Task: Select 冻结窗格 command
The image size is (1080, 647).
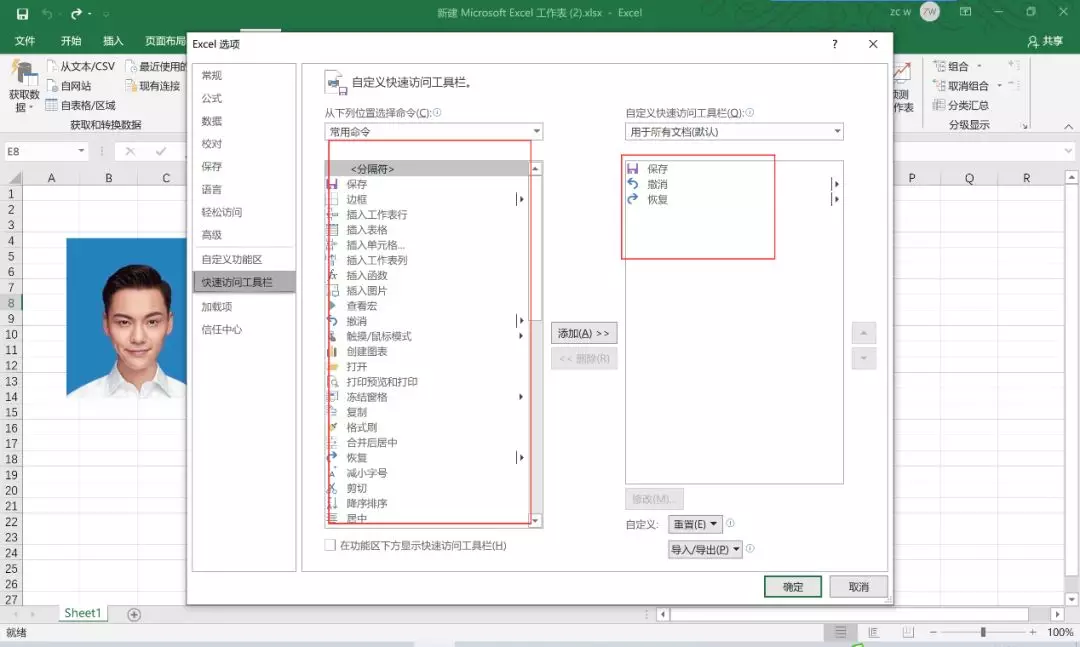Action: [428, 397]
